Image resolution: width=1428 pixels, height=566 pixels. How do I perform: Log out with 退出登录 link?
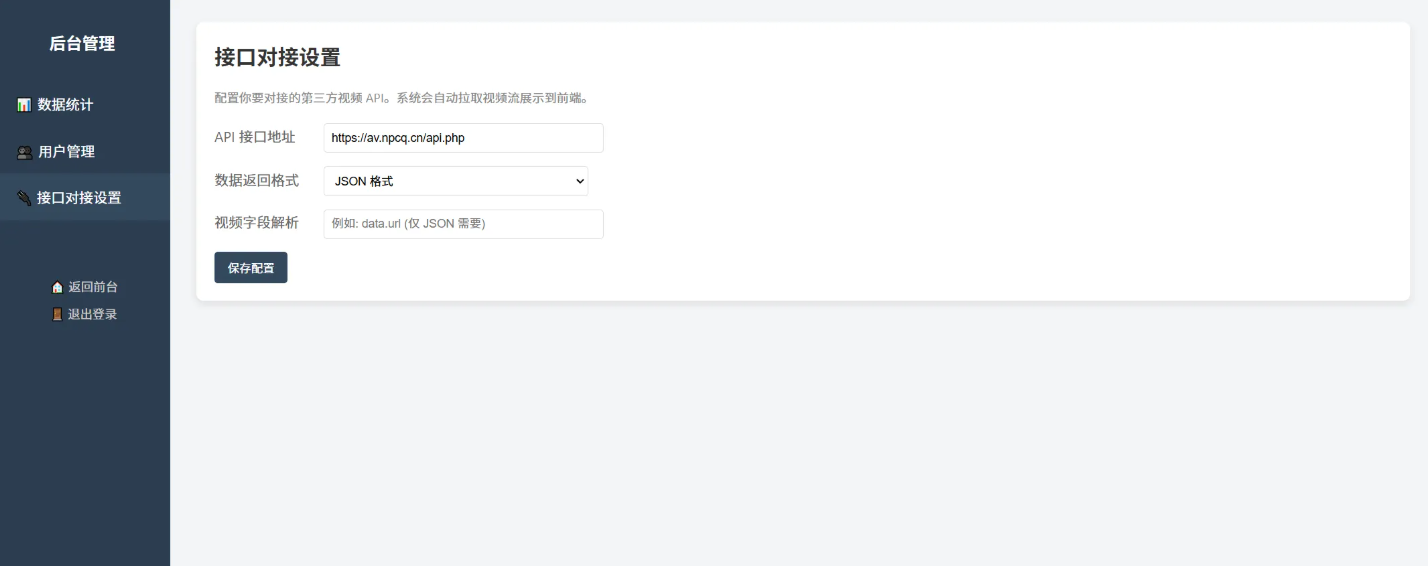coord(85,314)
